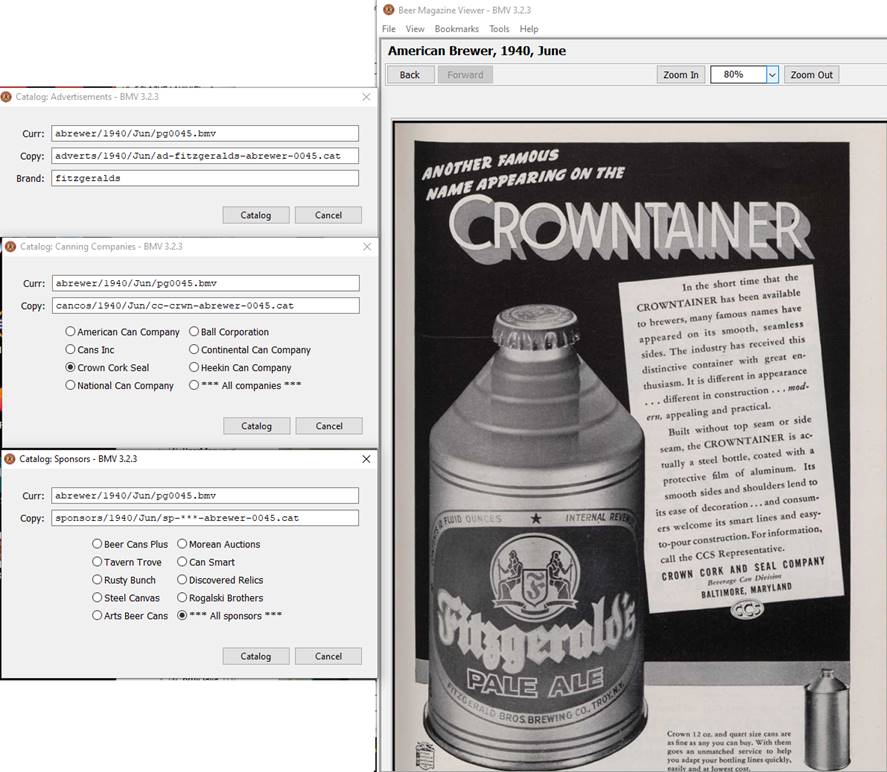The width and height of the screenshot is (887, 772).
Task: Click Curr field in Sponsors dialog
Action: point(205,495)
